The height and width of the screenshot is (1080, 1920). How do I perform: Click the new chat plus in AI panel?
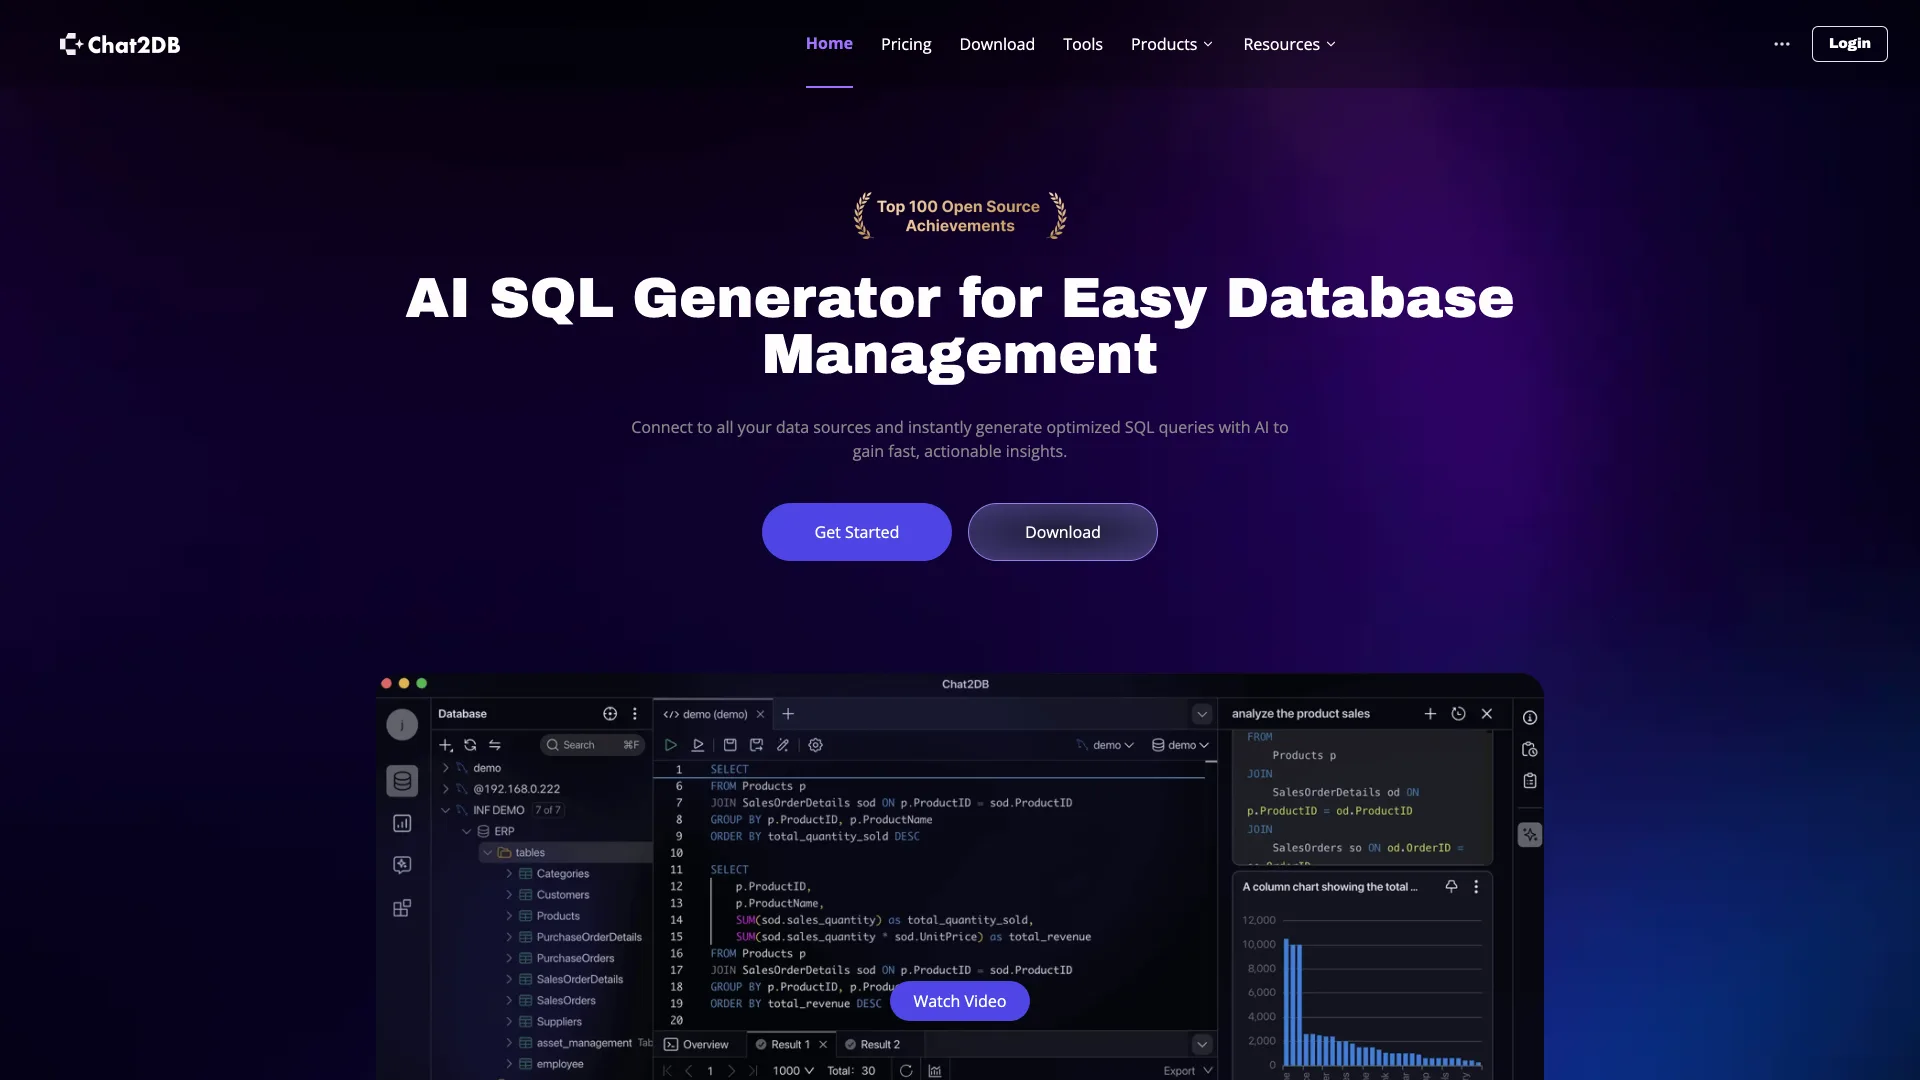(x=1430, y=714)
